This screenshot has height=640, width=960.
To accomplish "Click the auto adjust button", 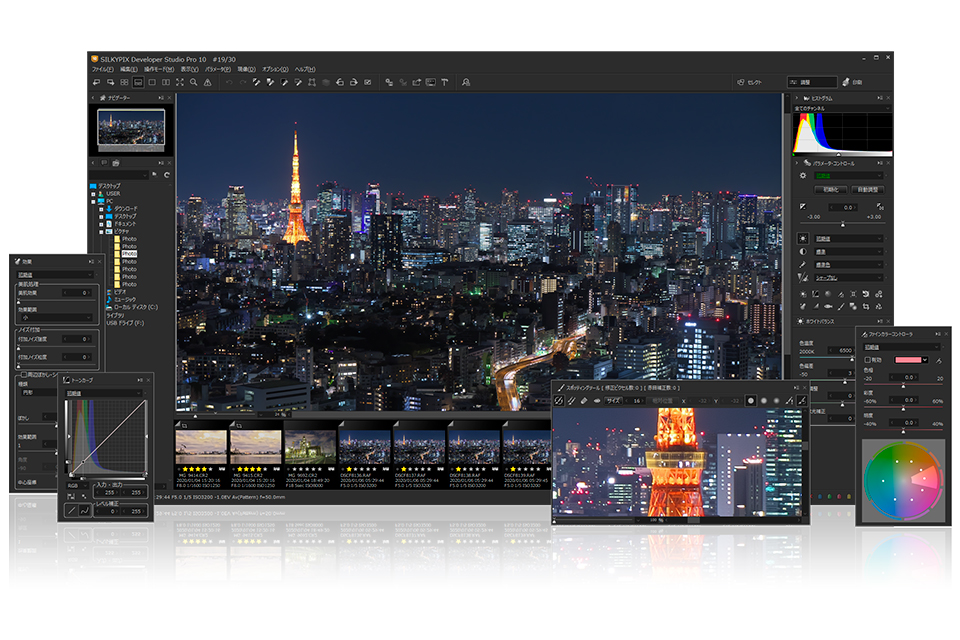I will pos(868,189).
